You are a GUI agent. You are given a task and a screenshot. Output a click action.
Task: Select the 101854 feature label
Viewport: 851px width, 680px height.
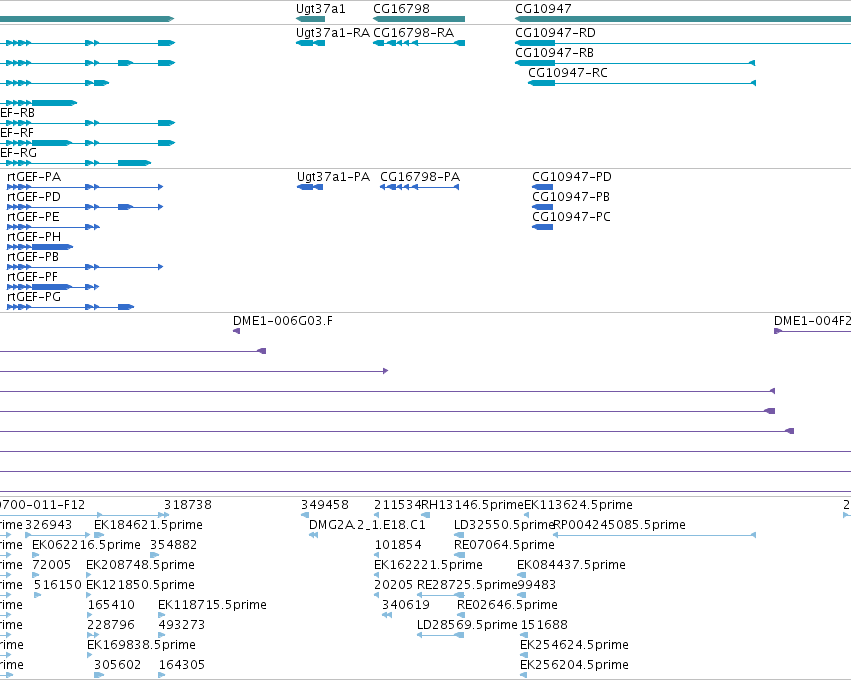click(x=398, y=545)
